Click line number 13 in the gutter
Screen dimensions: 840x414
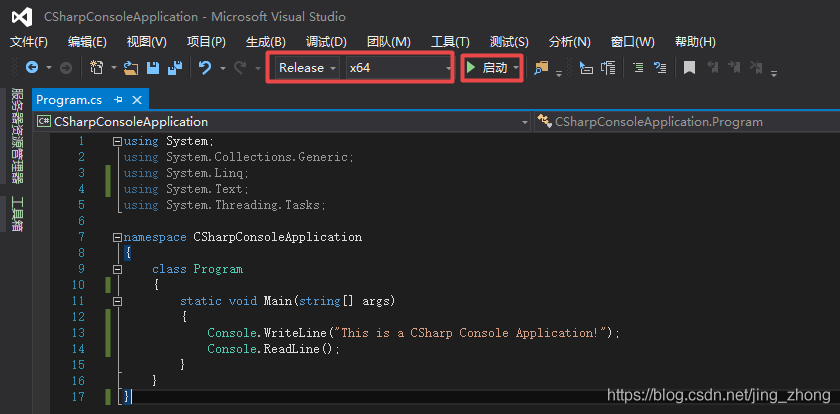pyautogui.click(x=78, y=333)
